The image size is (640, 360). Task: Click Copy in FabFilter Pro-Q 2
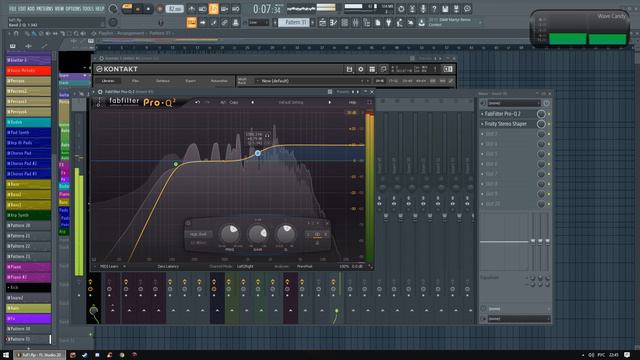(234, 102)
